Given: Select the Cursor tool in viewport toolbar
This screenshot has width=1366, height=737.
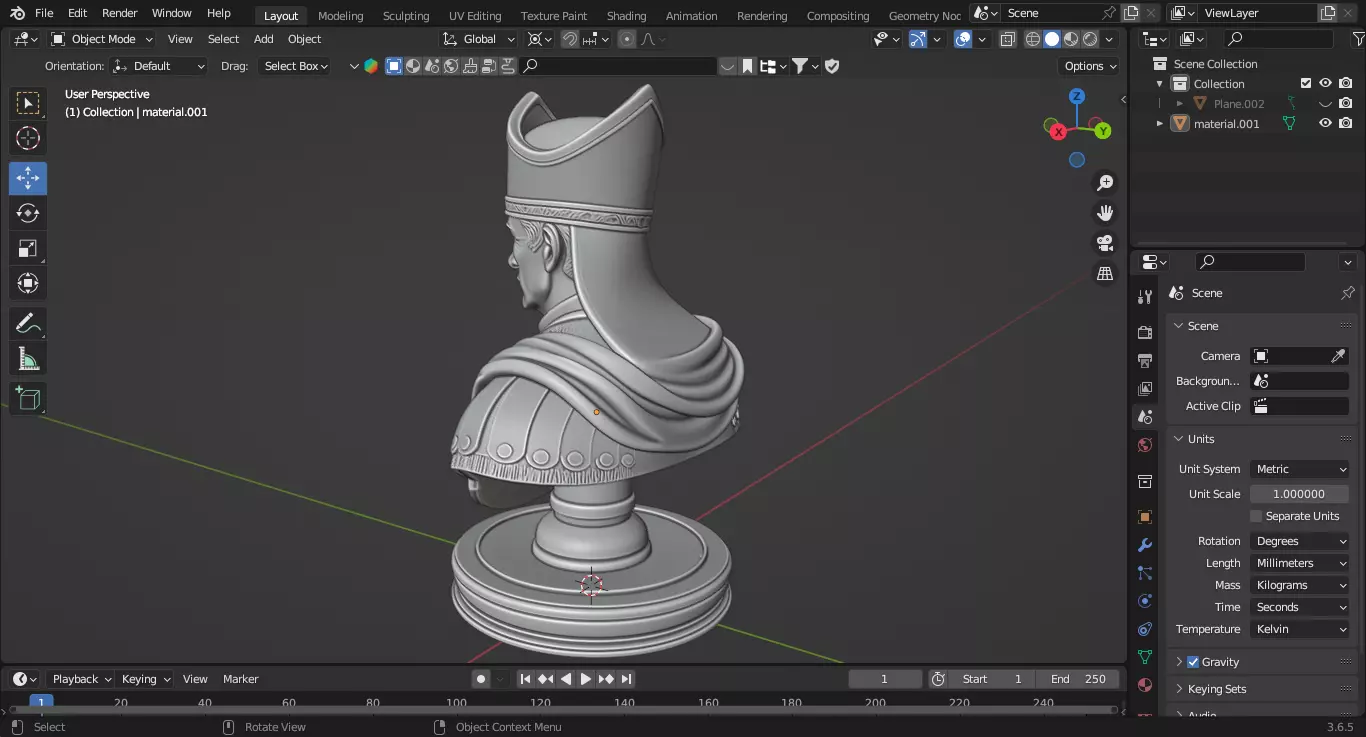Looking at the screenshot, I should (28, 139).
